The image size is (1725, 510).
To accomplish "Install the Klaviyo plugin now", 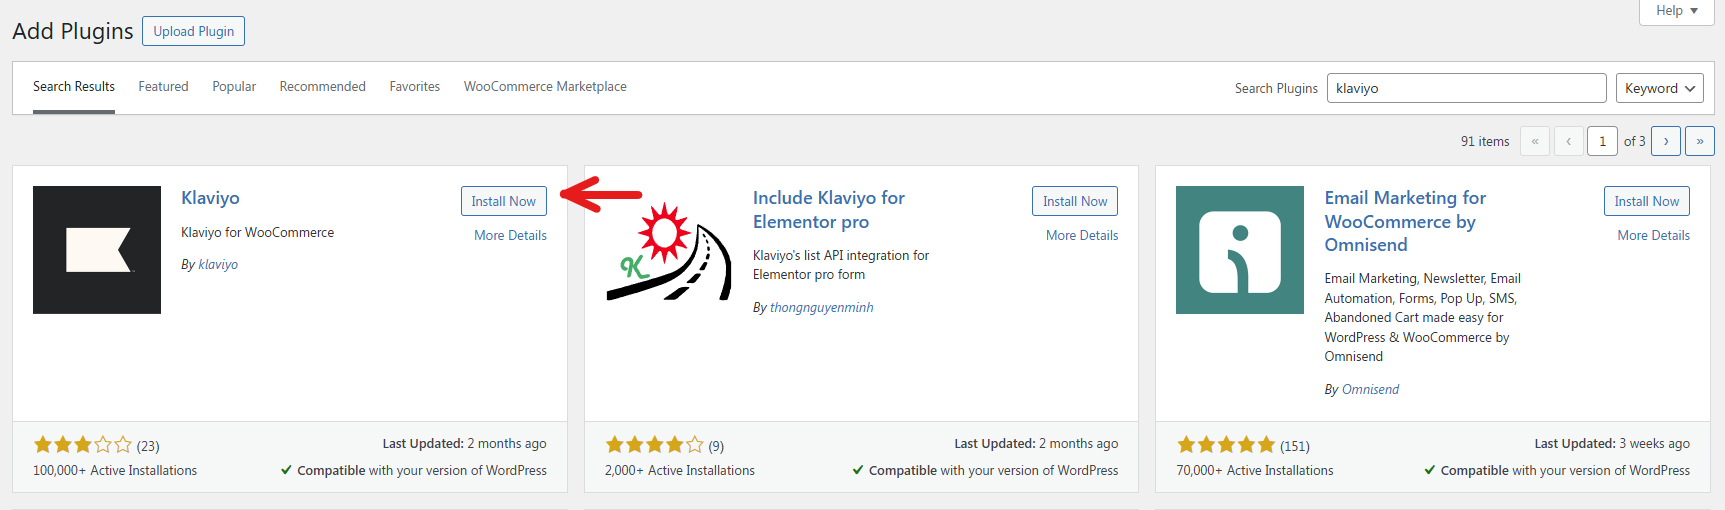I will 503,201.
